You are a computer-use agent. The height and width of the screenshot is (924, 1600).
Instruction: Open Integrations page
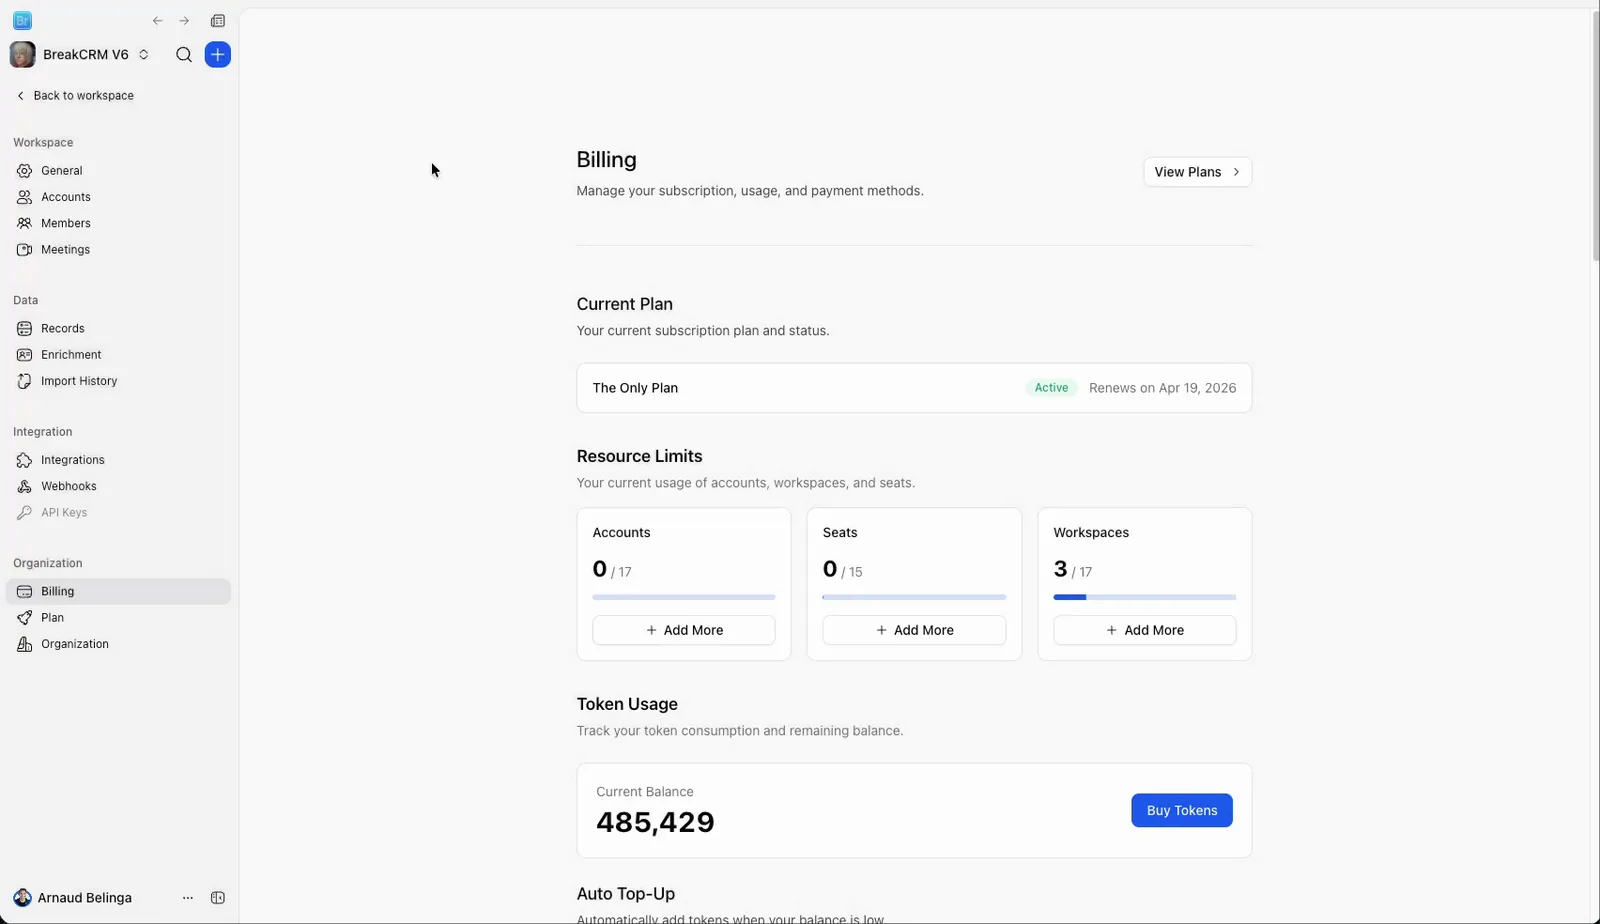point(118,460)
